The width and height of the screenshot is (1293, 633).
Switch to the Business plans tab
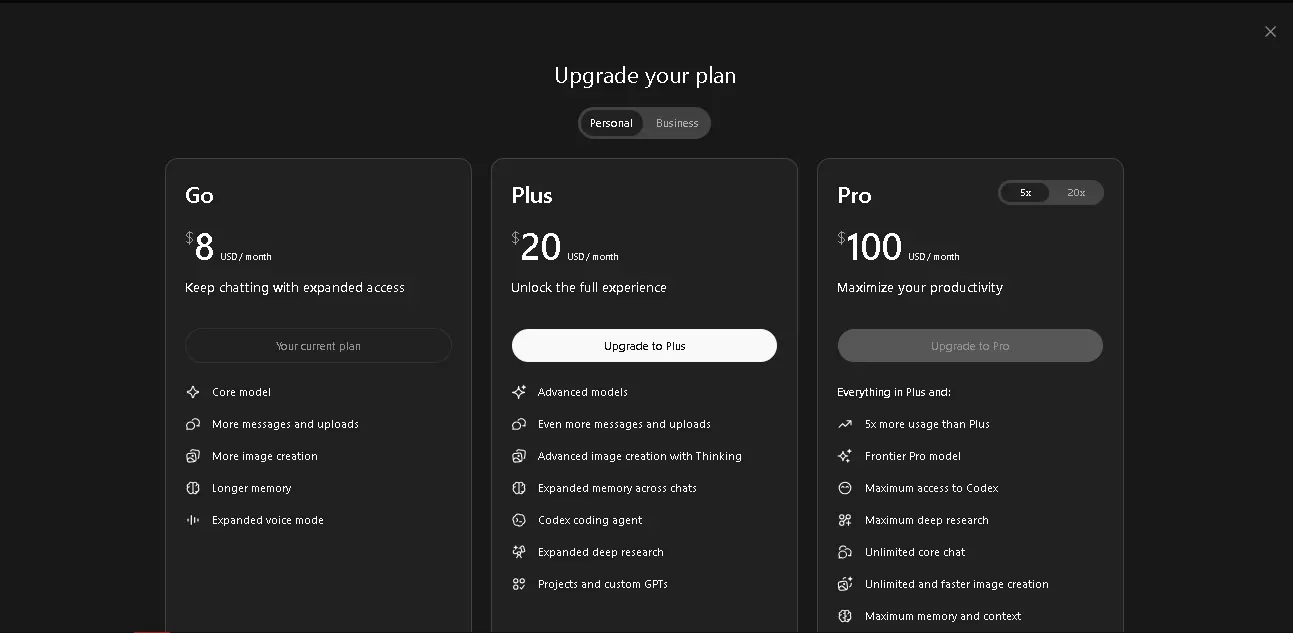[677, 123]
